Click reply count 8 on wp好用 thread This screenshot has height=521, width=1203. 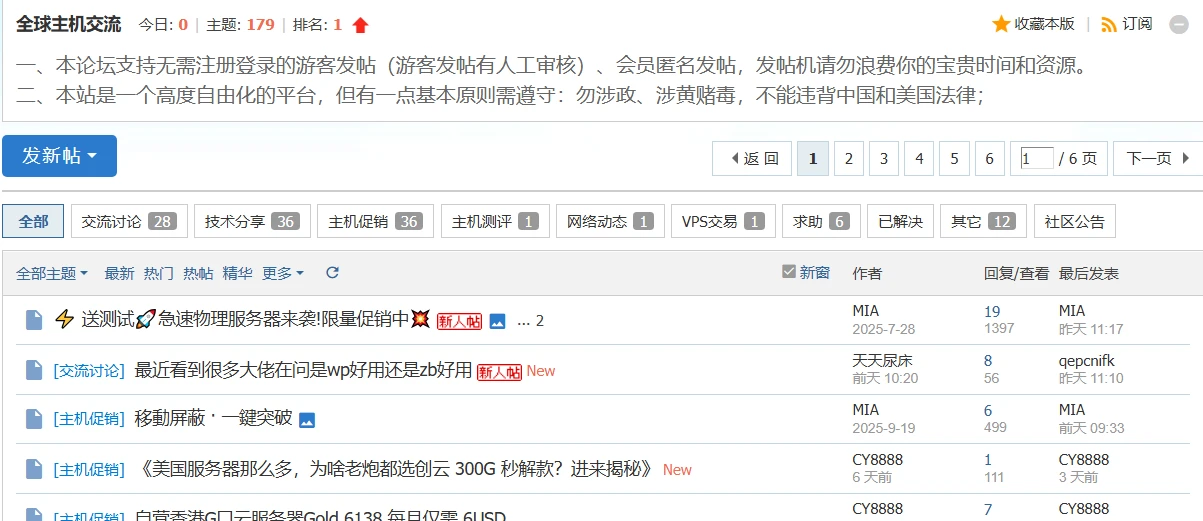pos(988,361)
